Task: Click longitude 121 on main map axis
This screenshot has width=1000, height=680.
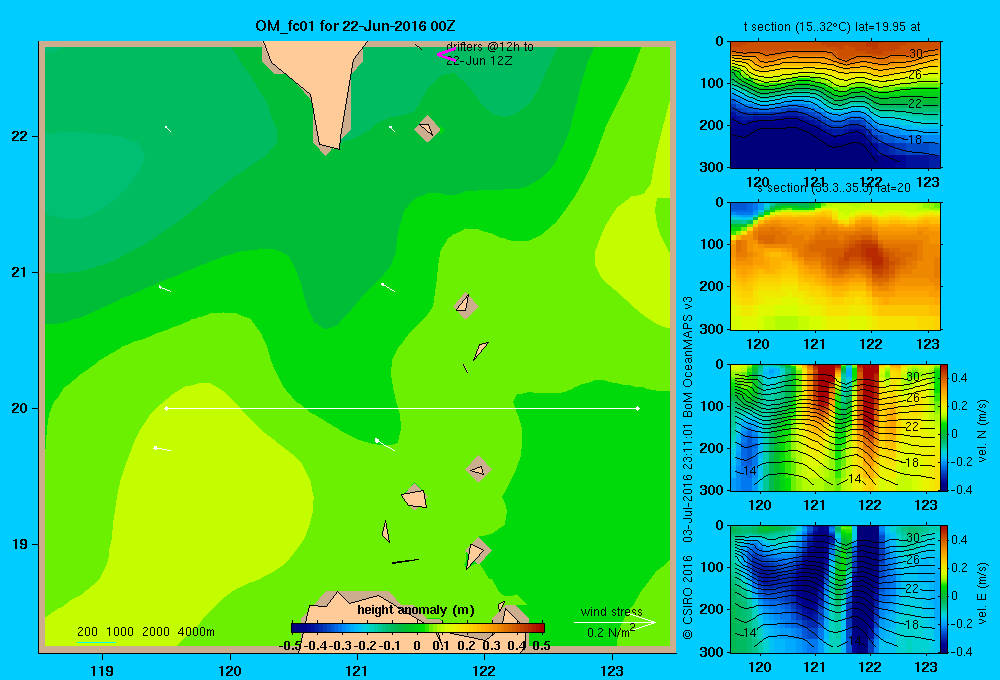Action: click(357, 670)
